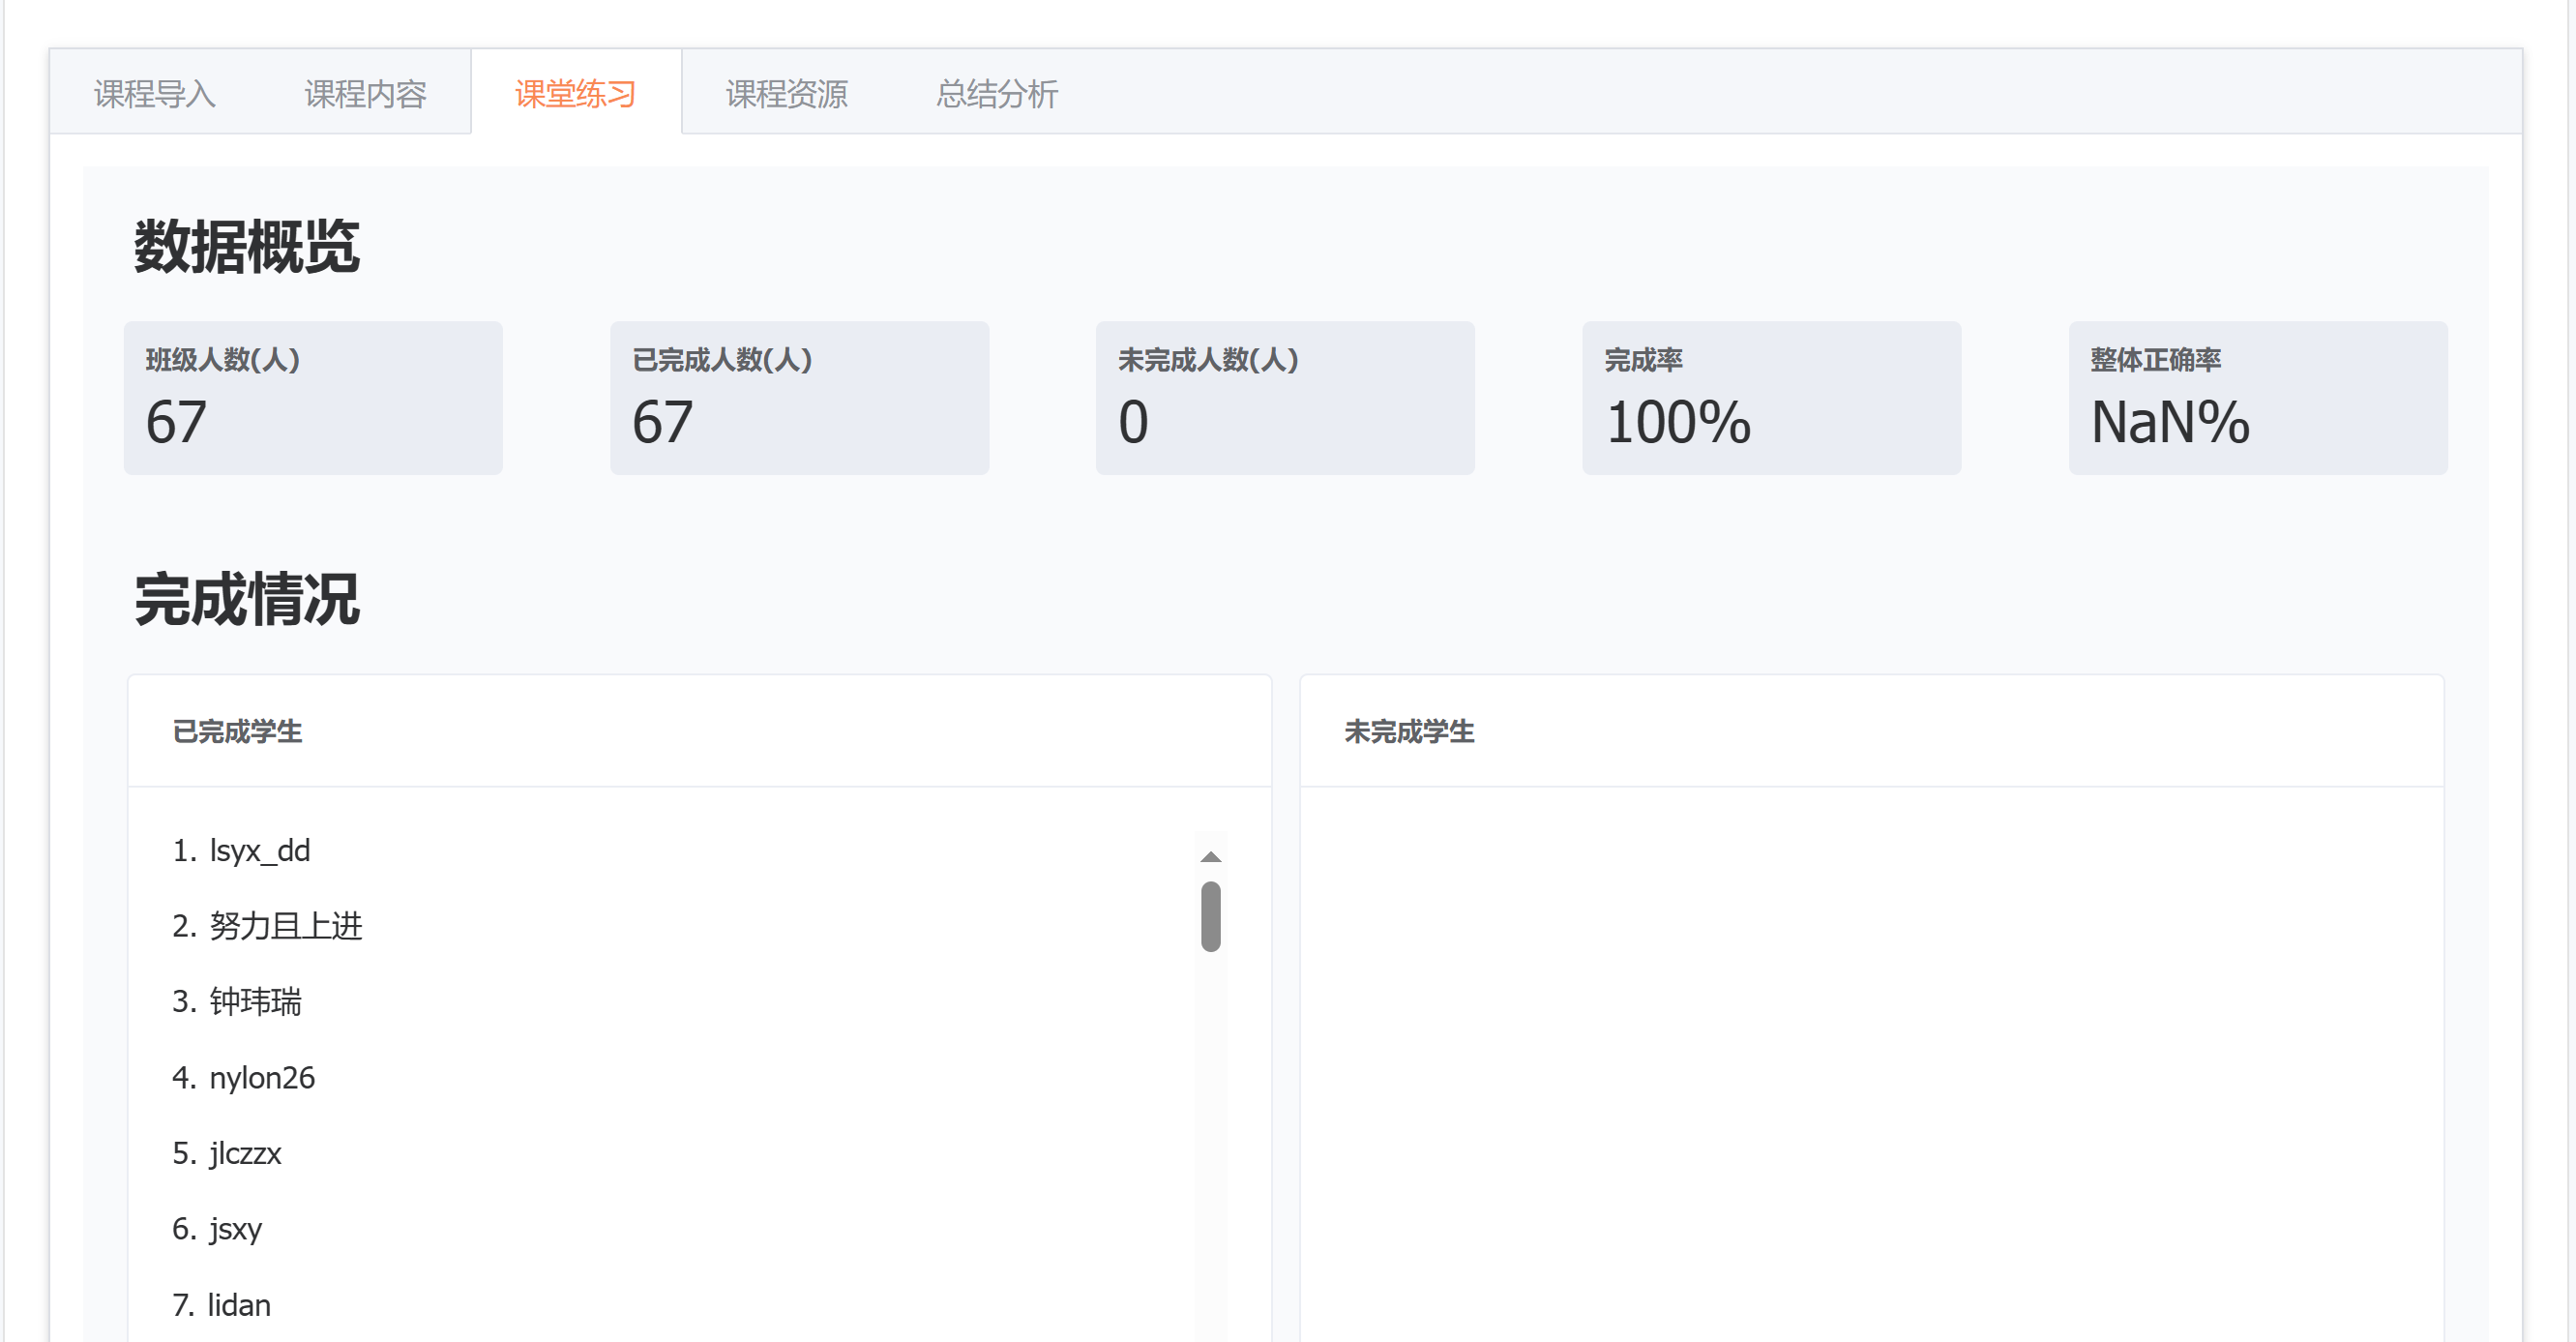Click the 整体正确率 NaN% card
Viewport: 2576px width, 1342px height.
pyautogui.click(x=2257, y=398)
